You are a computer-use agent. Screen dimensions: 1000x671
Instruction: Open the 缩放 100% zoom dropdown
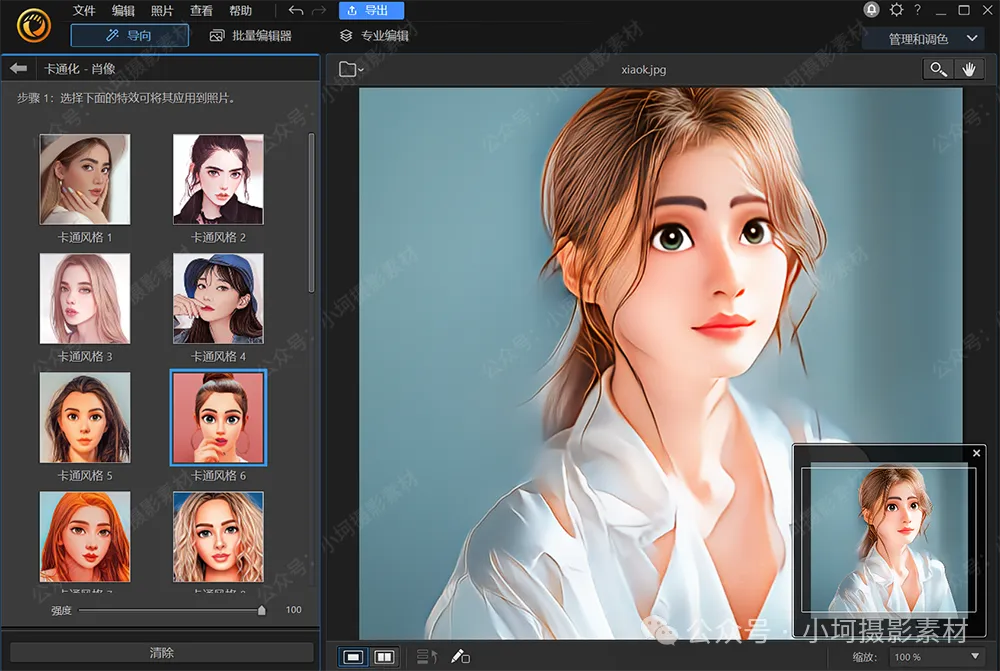[936, 657]
